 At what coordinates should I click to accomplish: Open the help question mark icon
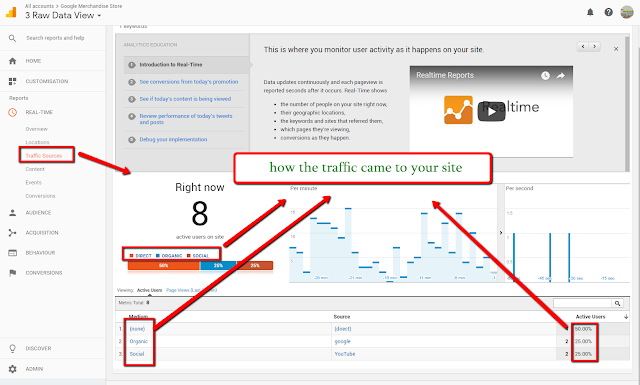click(608, 12)
